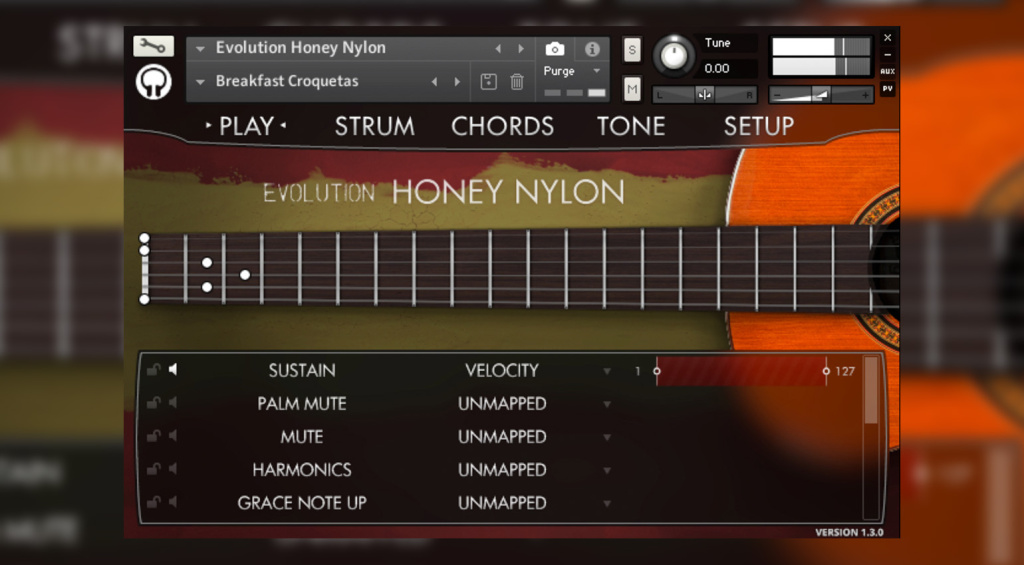
Task: Toggle the lock on HARMONICS row
Action: (153, 469)
